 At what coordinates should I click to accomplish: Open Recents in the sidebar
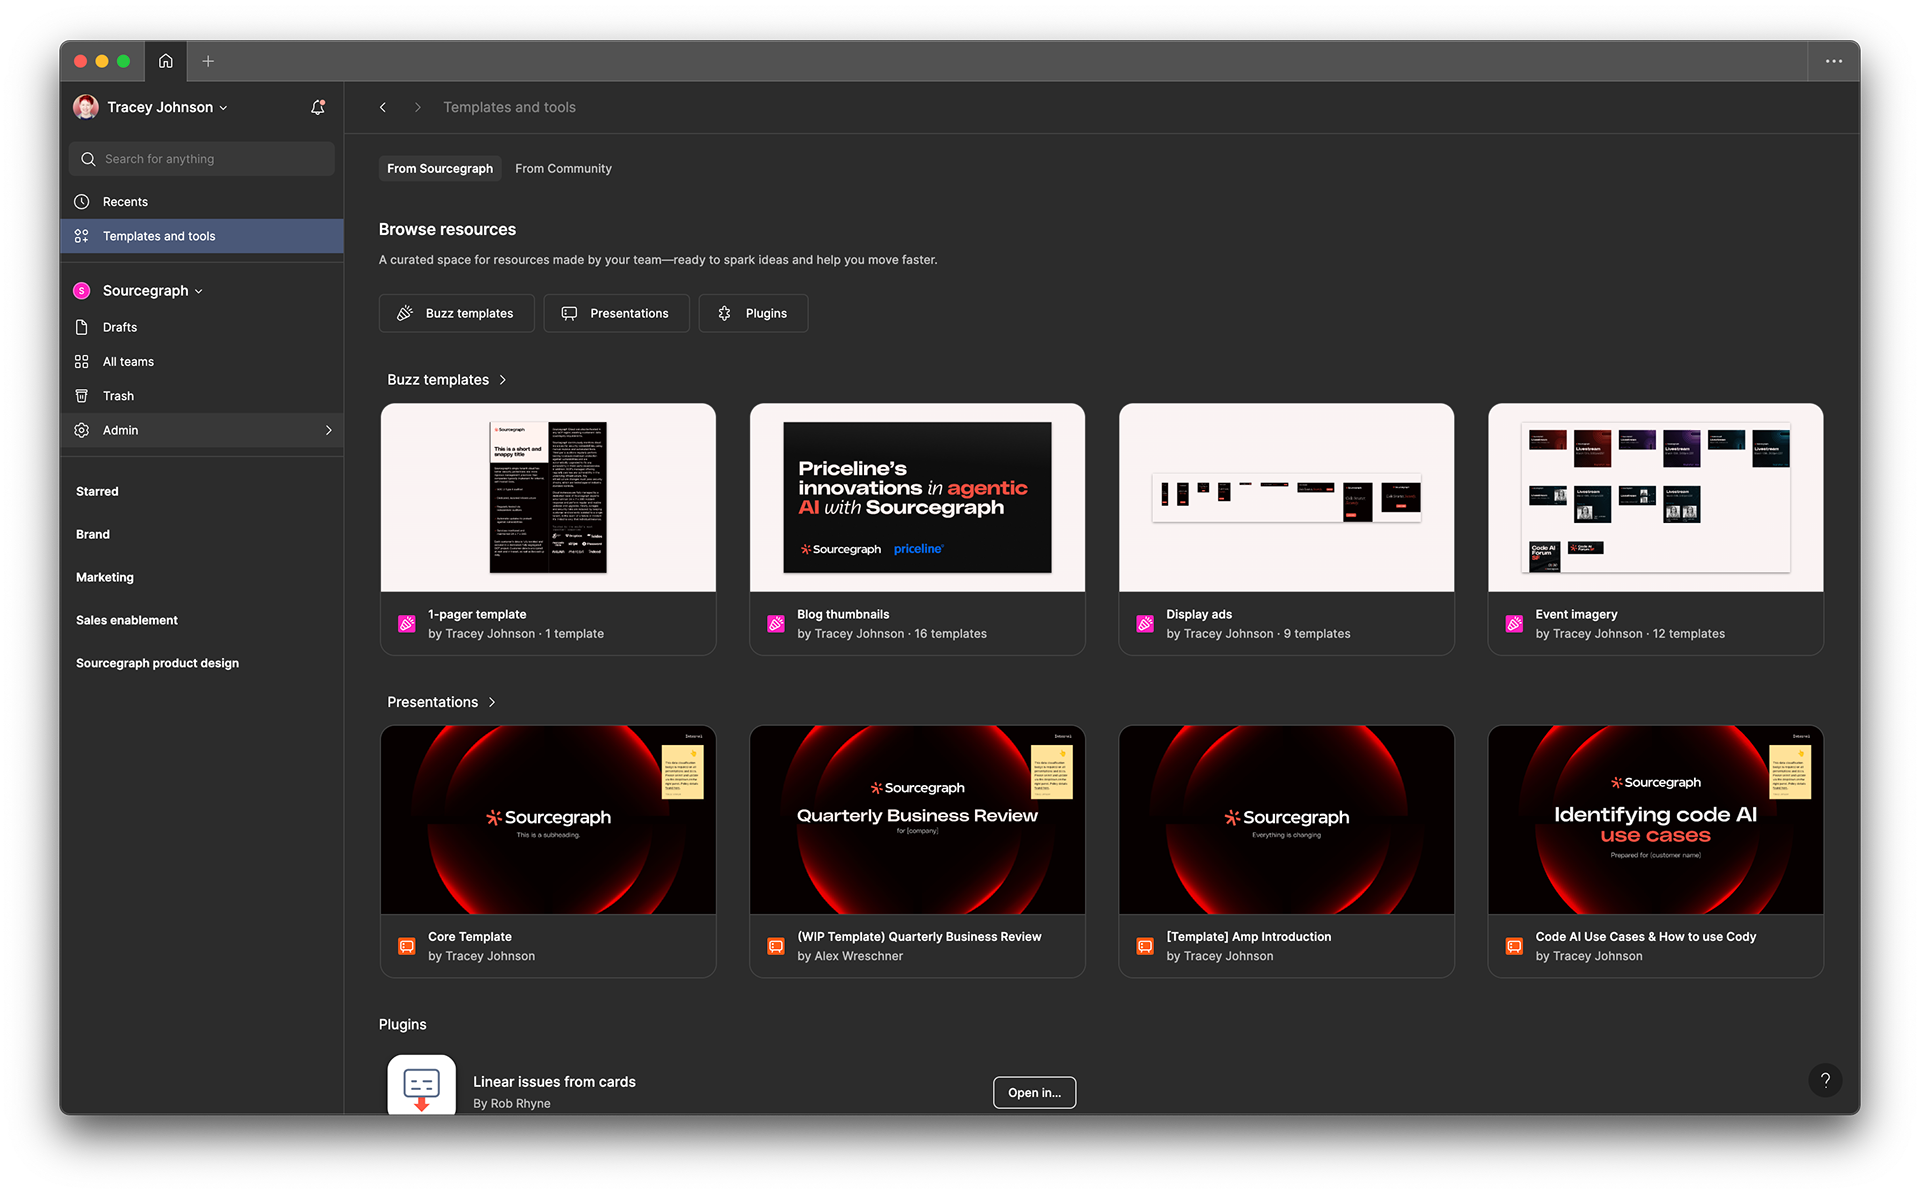(202, 202)
